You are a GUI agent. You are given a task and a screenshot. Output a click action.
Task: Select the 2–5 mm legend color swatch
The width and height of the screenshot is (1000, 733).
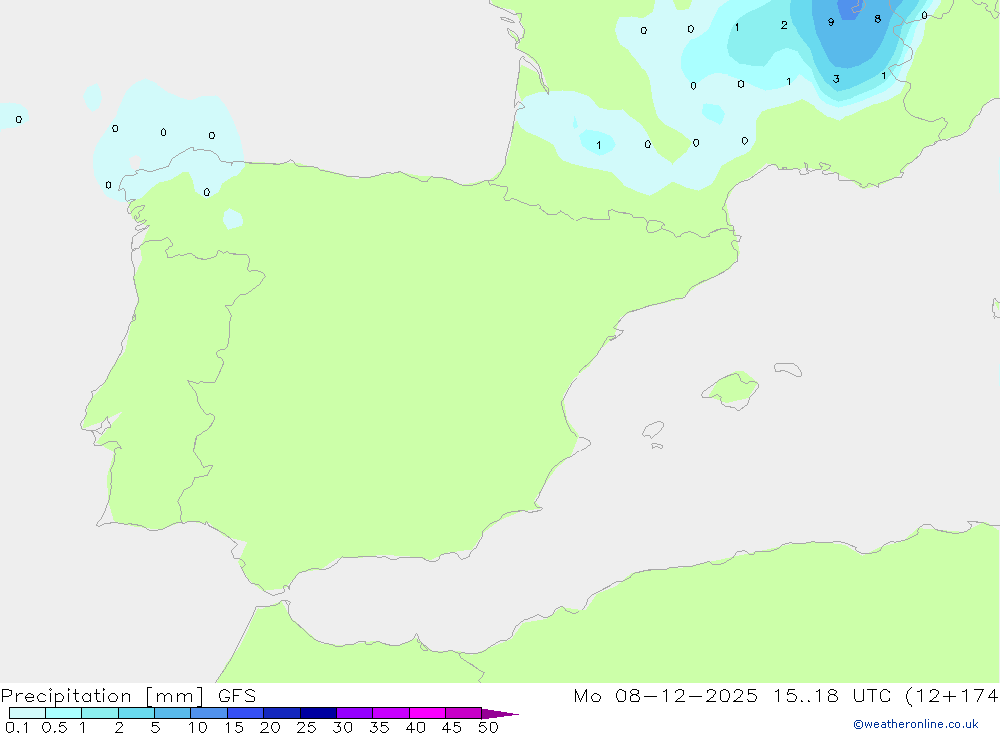tap(136, 713)
